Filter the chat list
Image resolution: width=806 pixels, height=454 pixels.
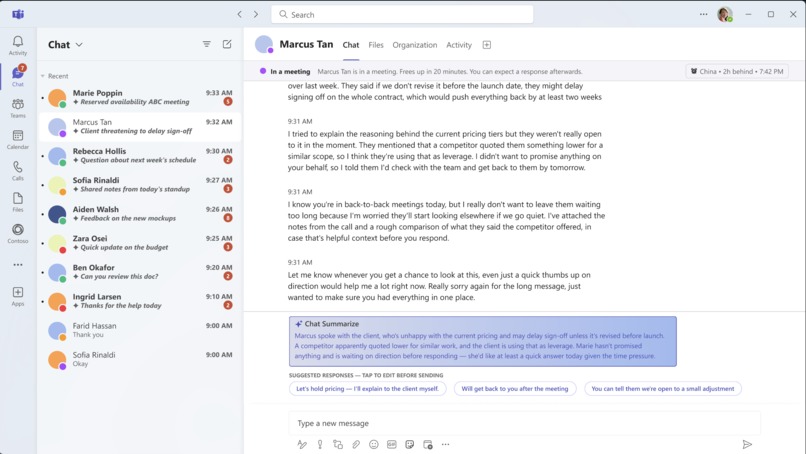pyautogui.click(x=207, y=44)
